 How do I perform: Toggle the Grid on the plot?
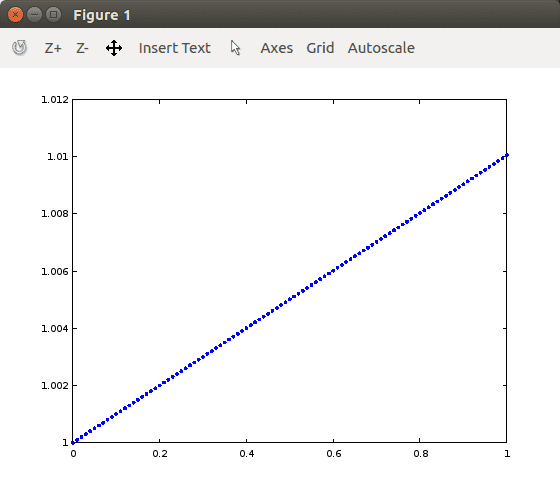tap(320, 48)
